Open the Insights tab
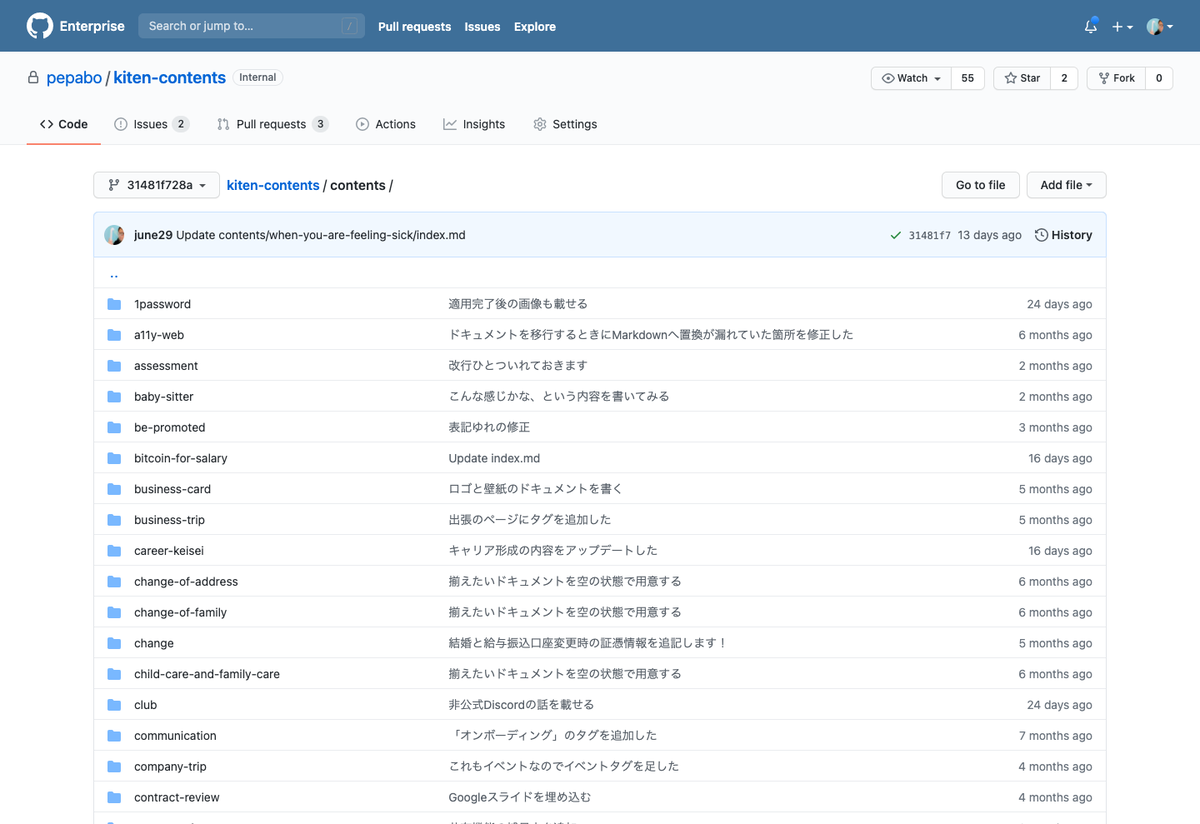This screenshot has height=824, width=1200. (x=474, y=124)
